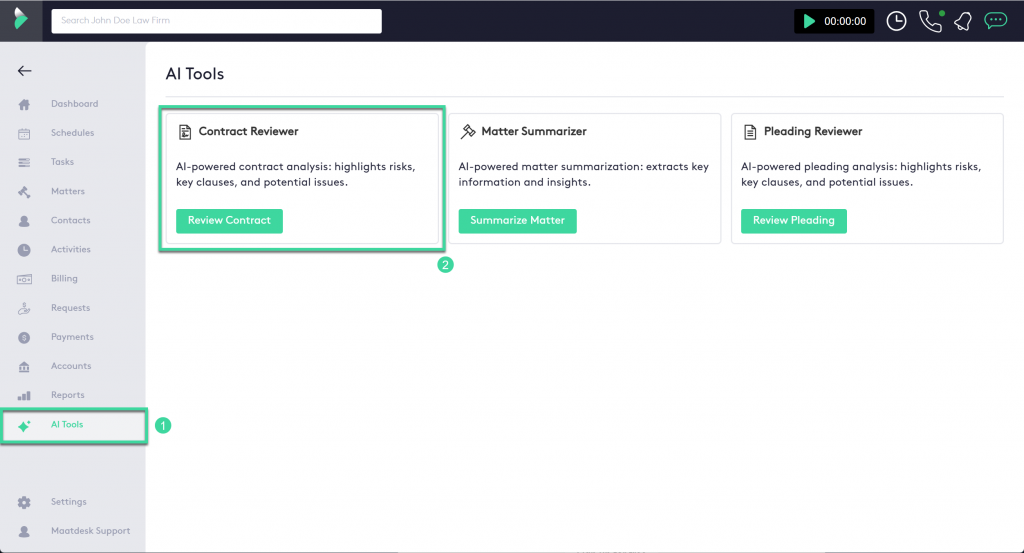Open Maatdesk Support link
The image size is (1024, 553).
pyautogui.click(x=90, y=531)
